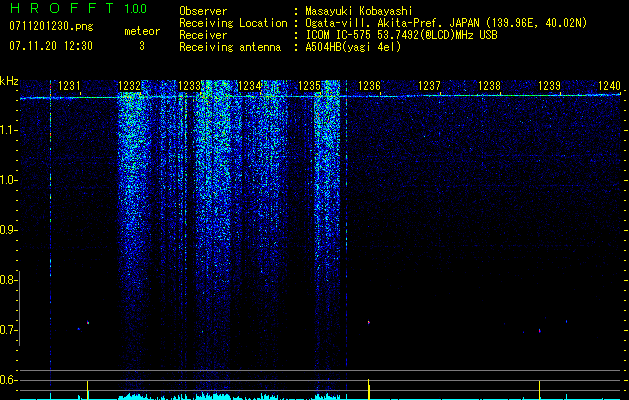Click the meteor echo dot after 1231
Image resolution: width=629 pixels, height=400 pixels.
[88, 322]
